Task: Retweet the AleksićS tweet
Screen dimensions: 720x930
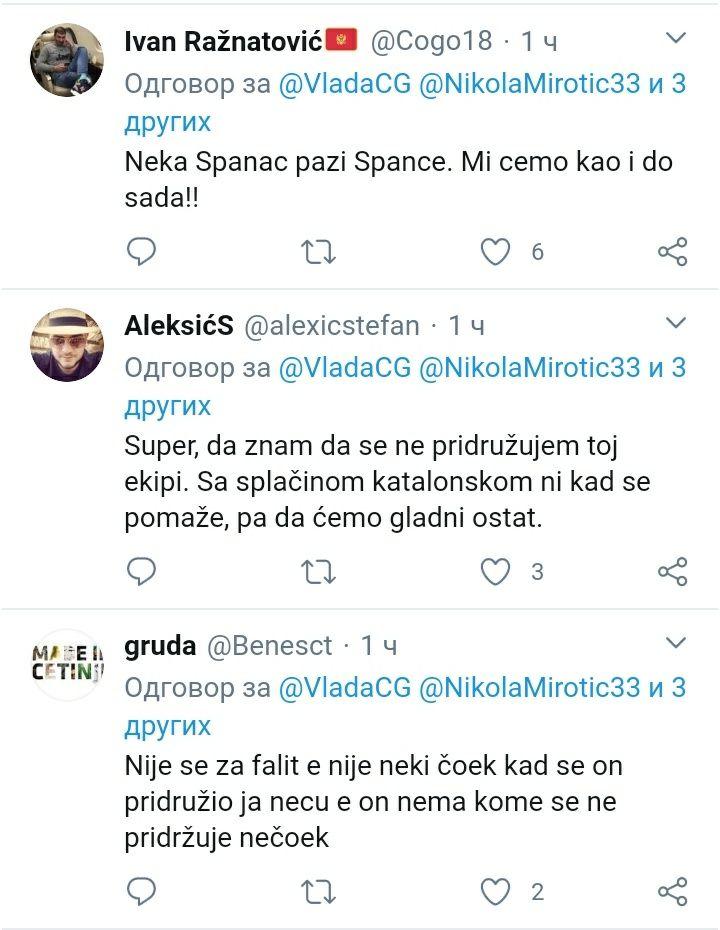Action: pos(319,571)
